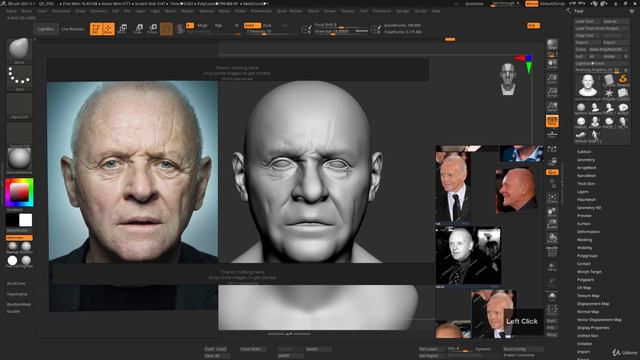Select the black secondary color swatch

[12, 220]
